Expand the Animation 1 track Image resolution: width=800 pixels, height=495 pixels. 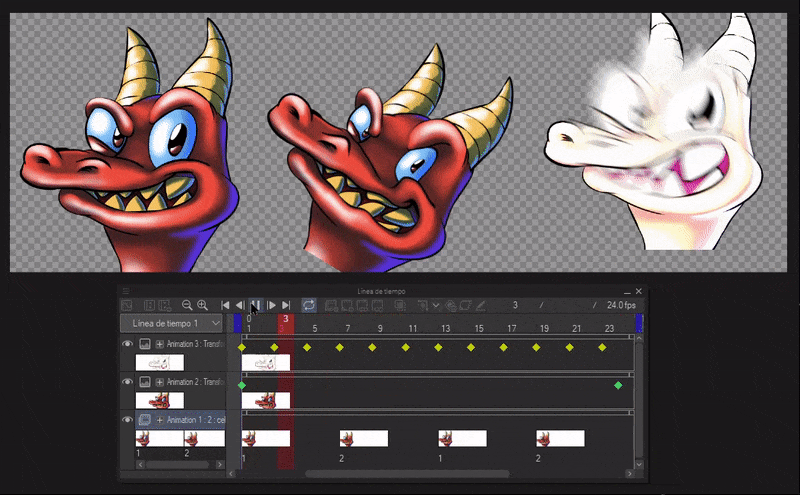[x=160, y=419]
